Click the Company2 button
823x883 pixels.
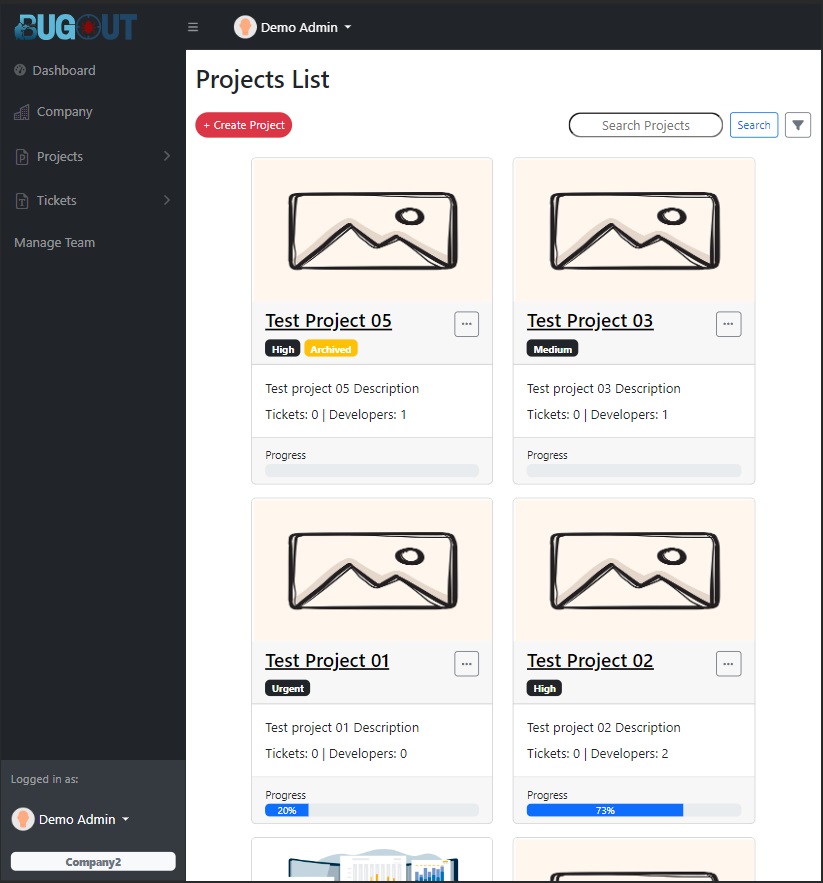click(93, 862)
